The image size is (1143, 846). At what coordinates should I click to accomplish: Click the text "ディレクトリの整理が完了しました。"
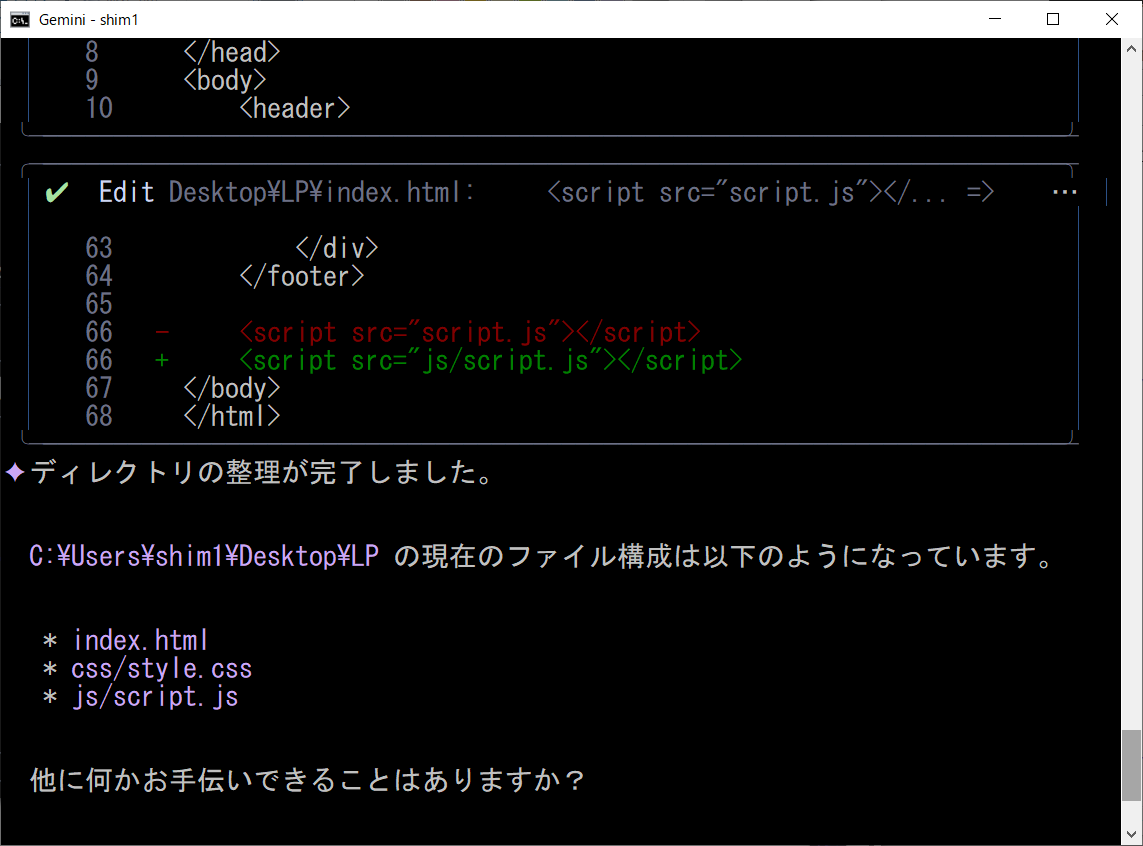(262, 473)
